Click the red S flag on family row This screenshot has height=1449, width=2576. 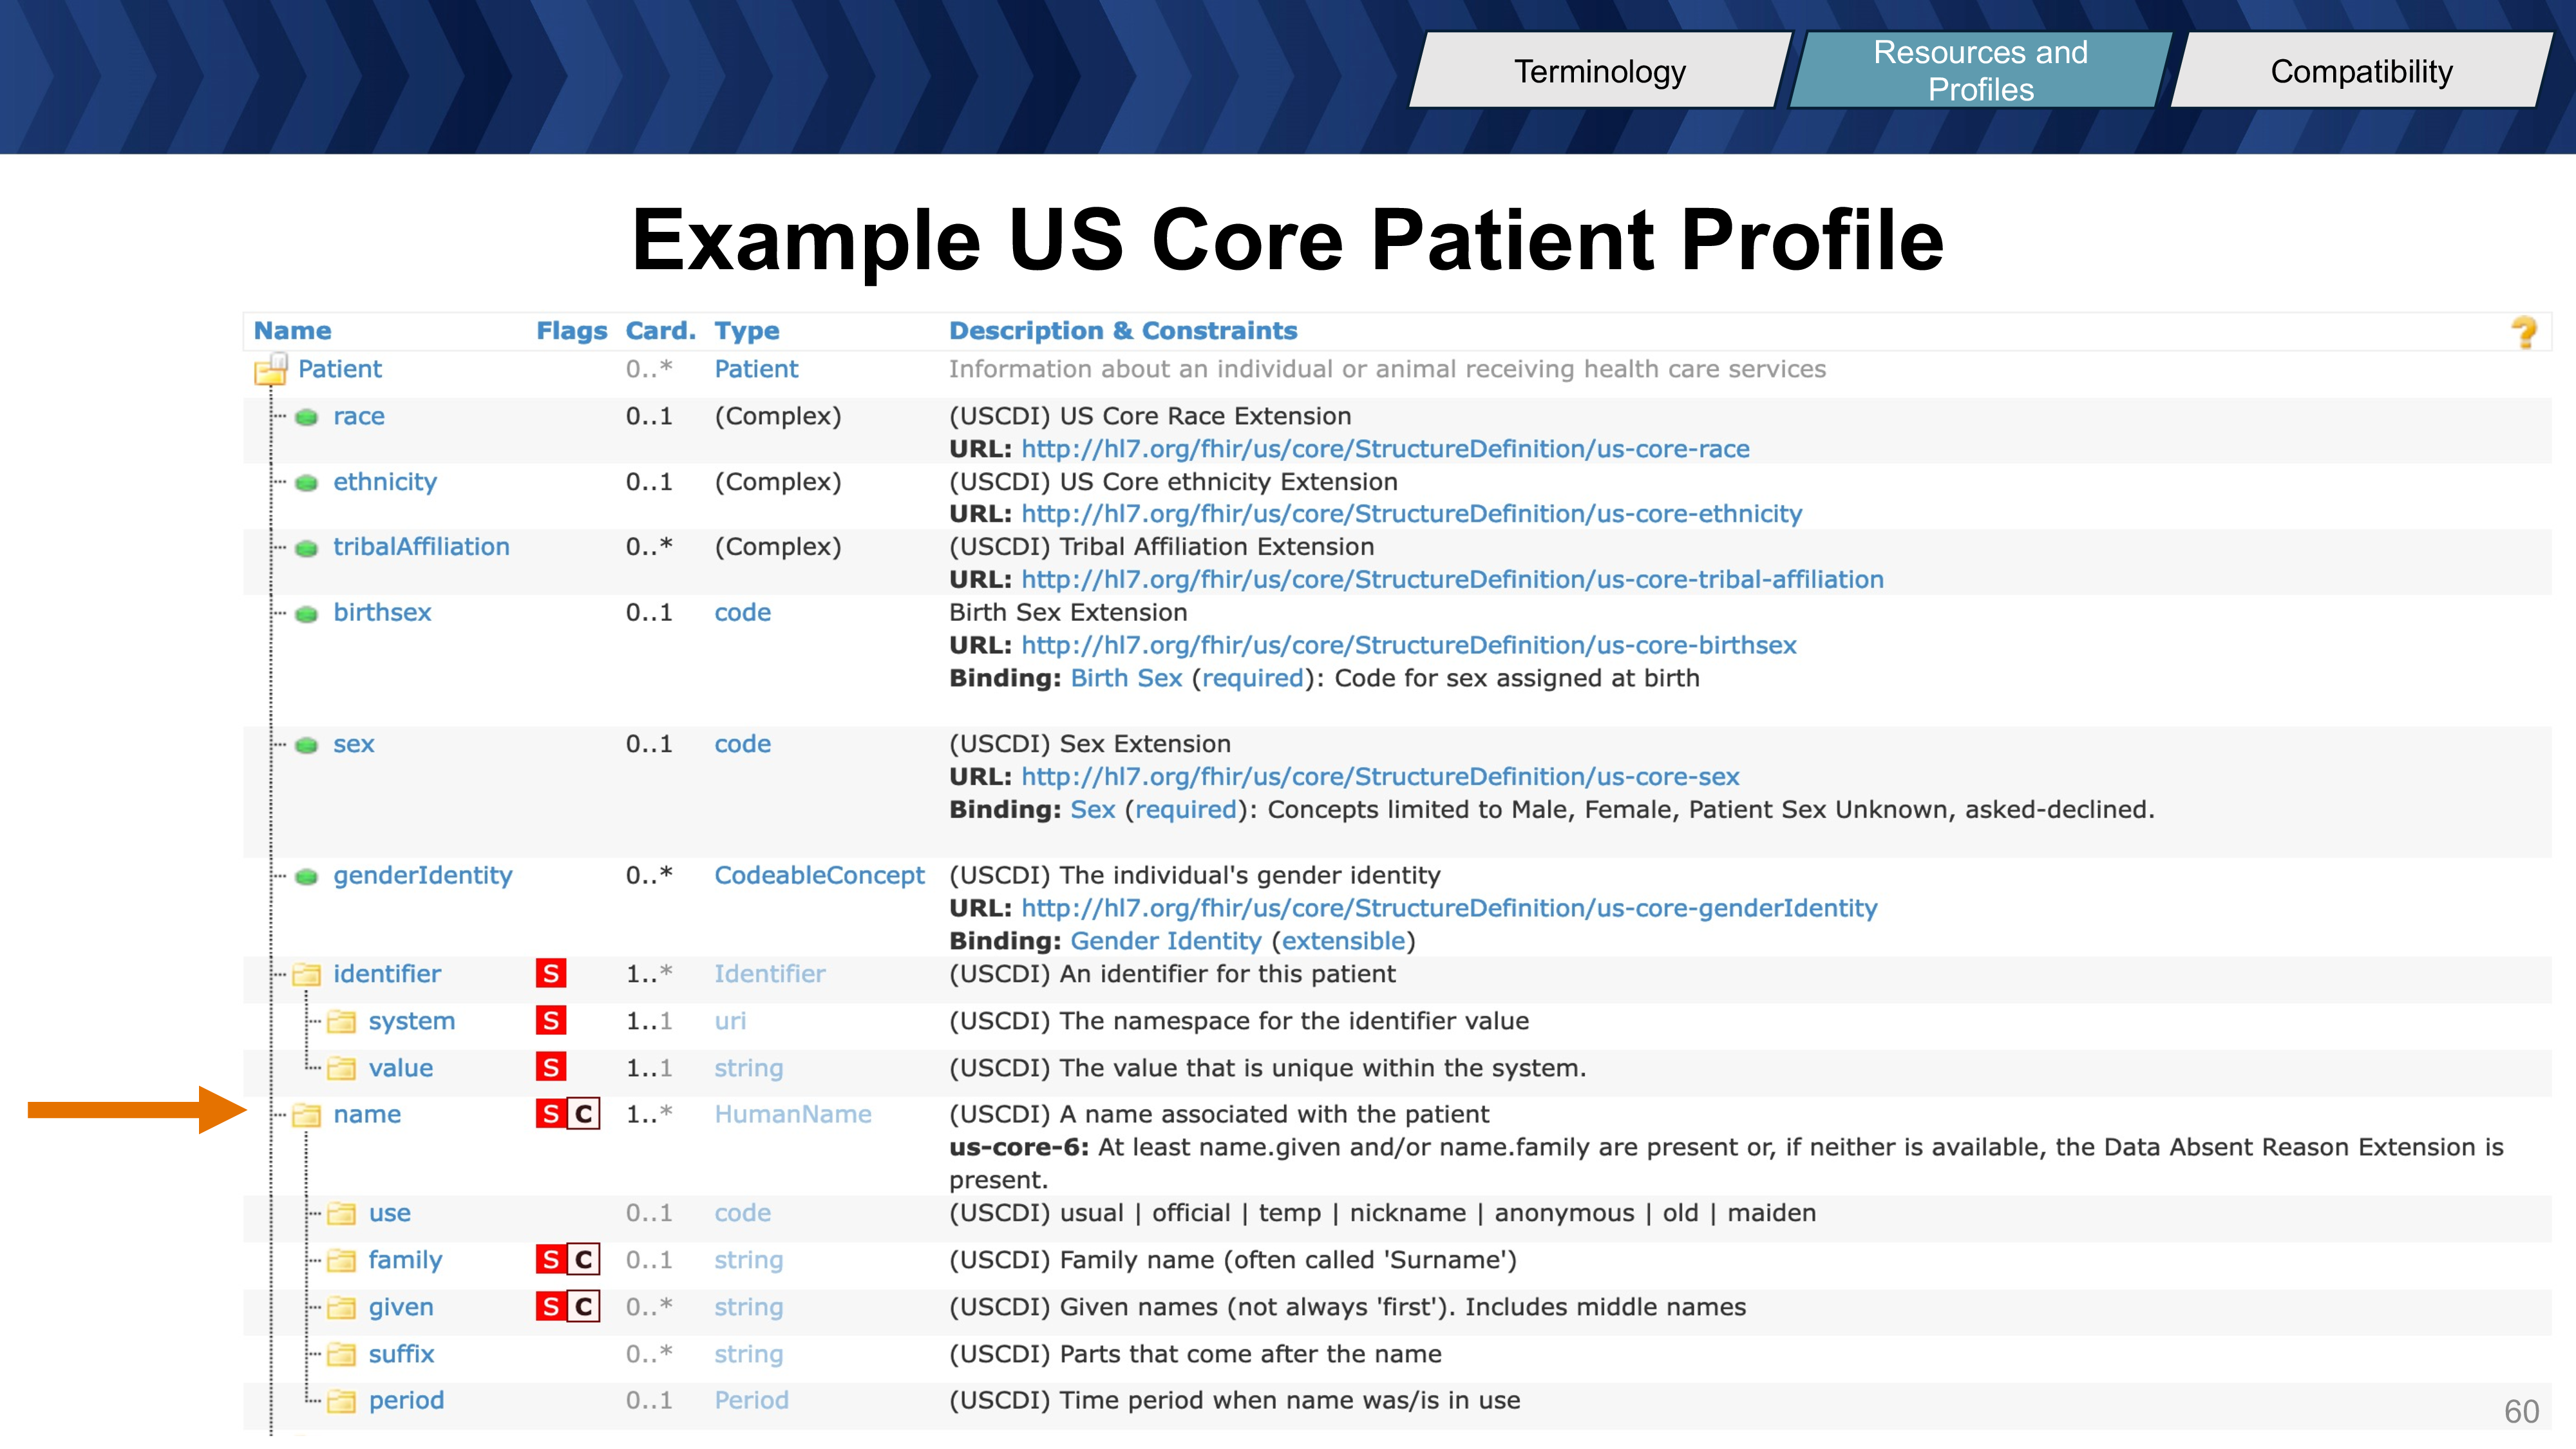coord(551,1260)
